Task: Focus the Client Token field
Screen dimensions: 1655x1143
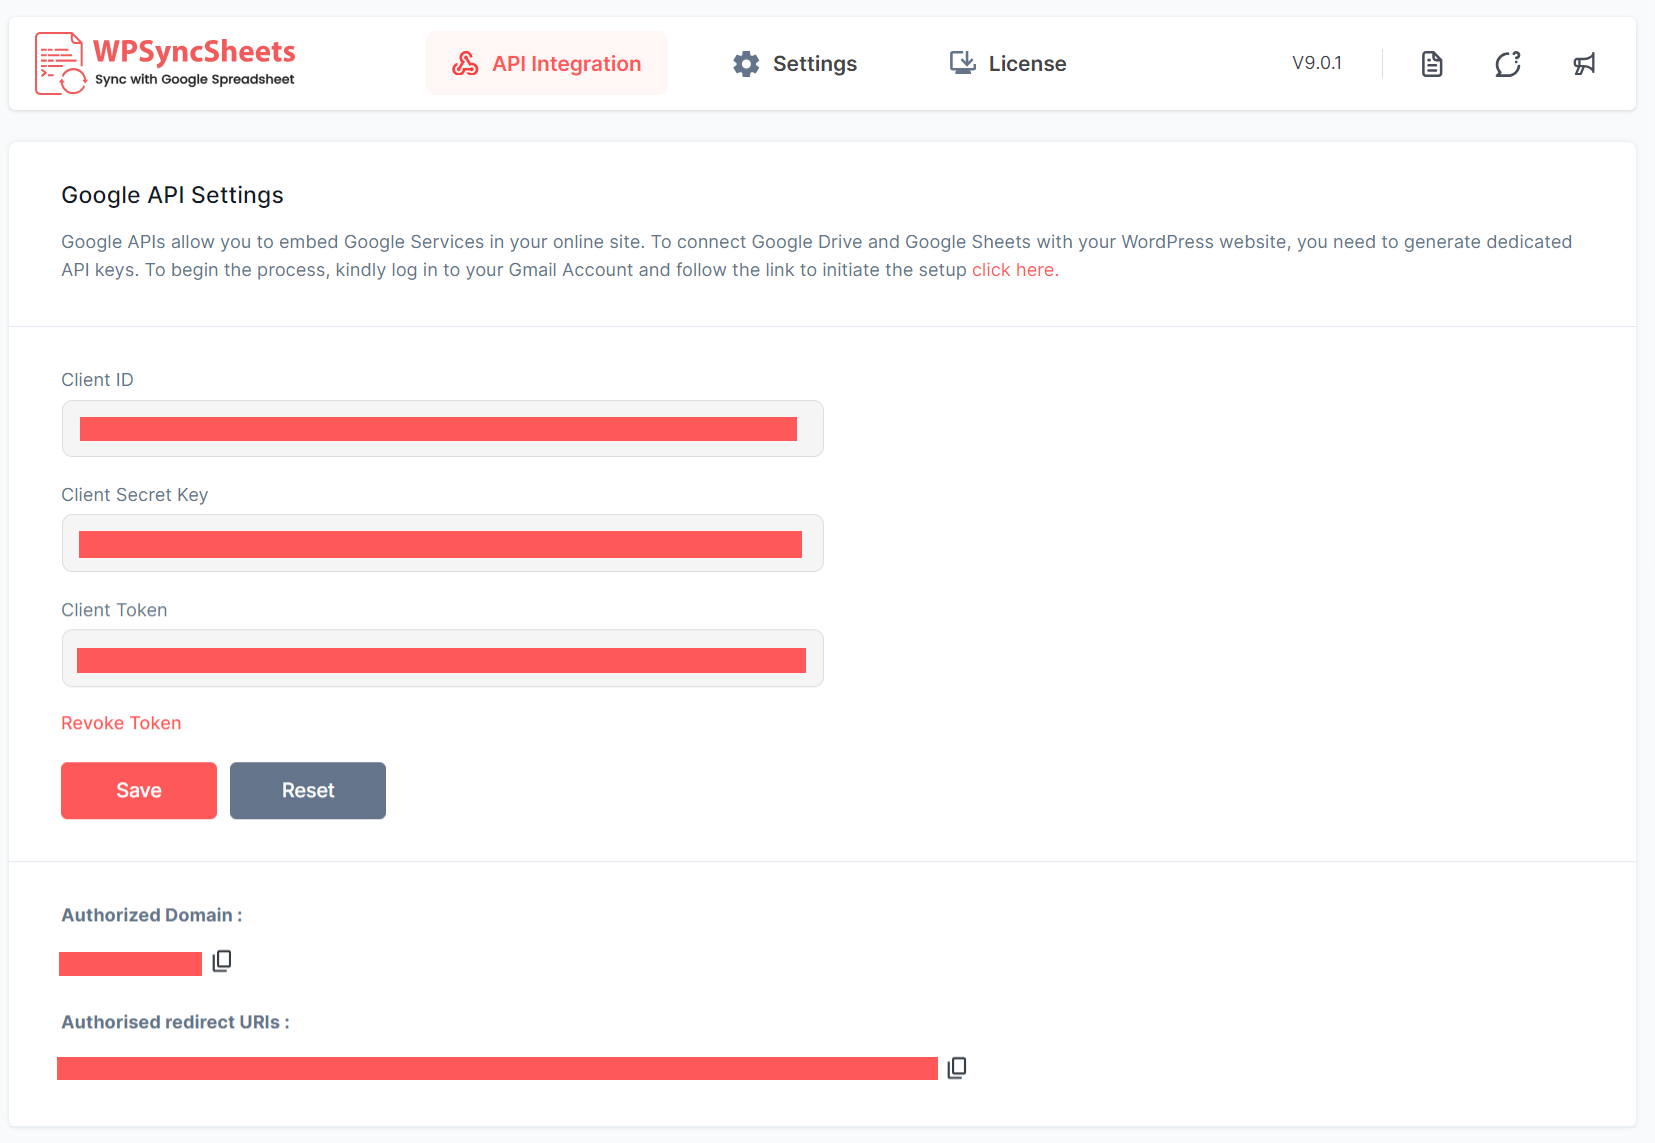Action: click(x=443, y=659)
